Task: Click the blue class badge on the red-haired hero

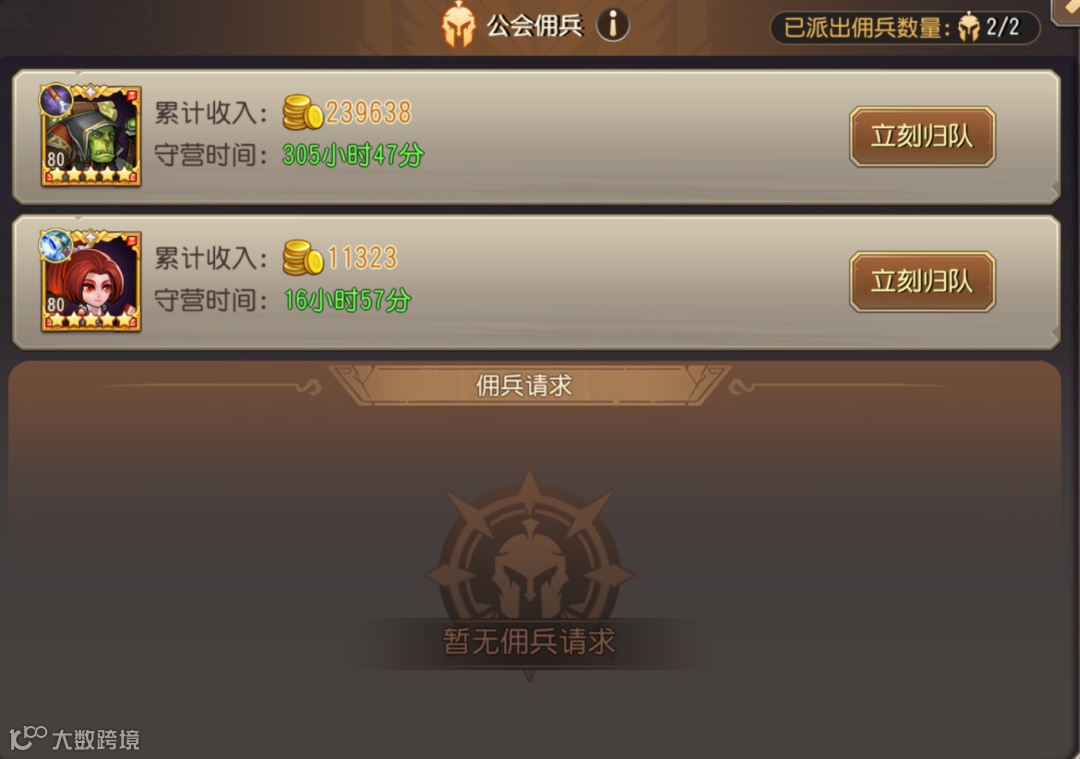Action: 56,246
